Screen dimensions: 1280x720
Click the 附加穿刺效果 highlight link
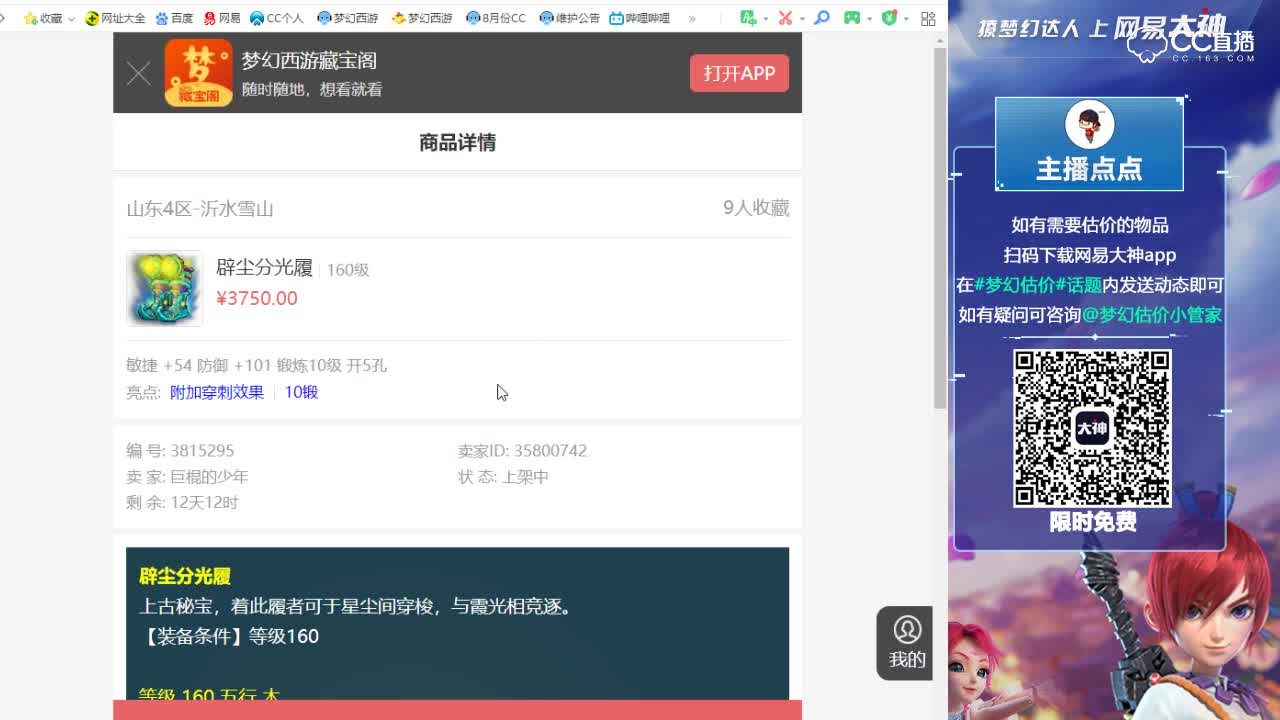pyautogui.click(x=217, y=392)
